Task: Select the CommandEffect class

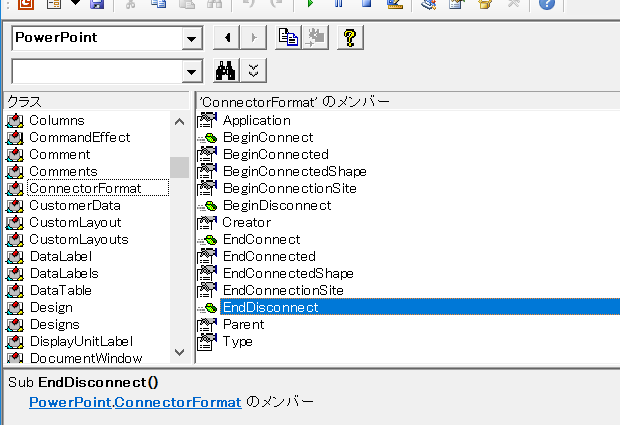Action: (x=79, y=138)
